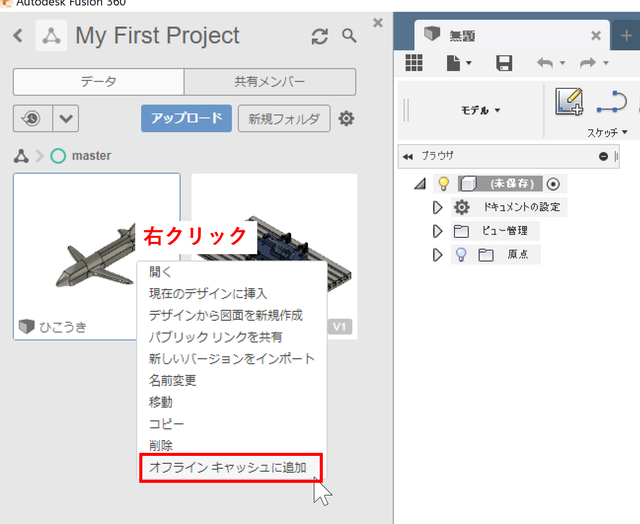Click the Create Sketch tool icon
The image size is (640, 524).
569,101
